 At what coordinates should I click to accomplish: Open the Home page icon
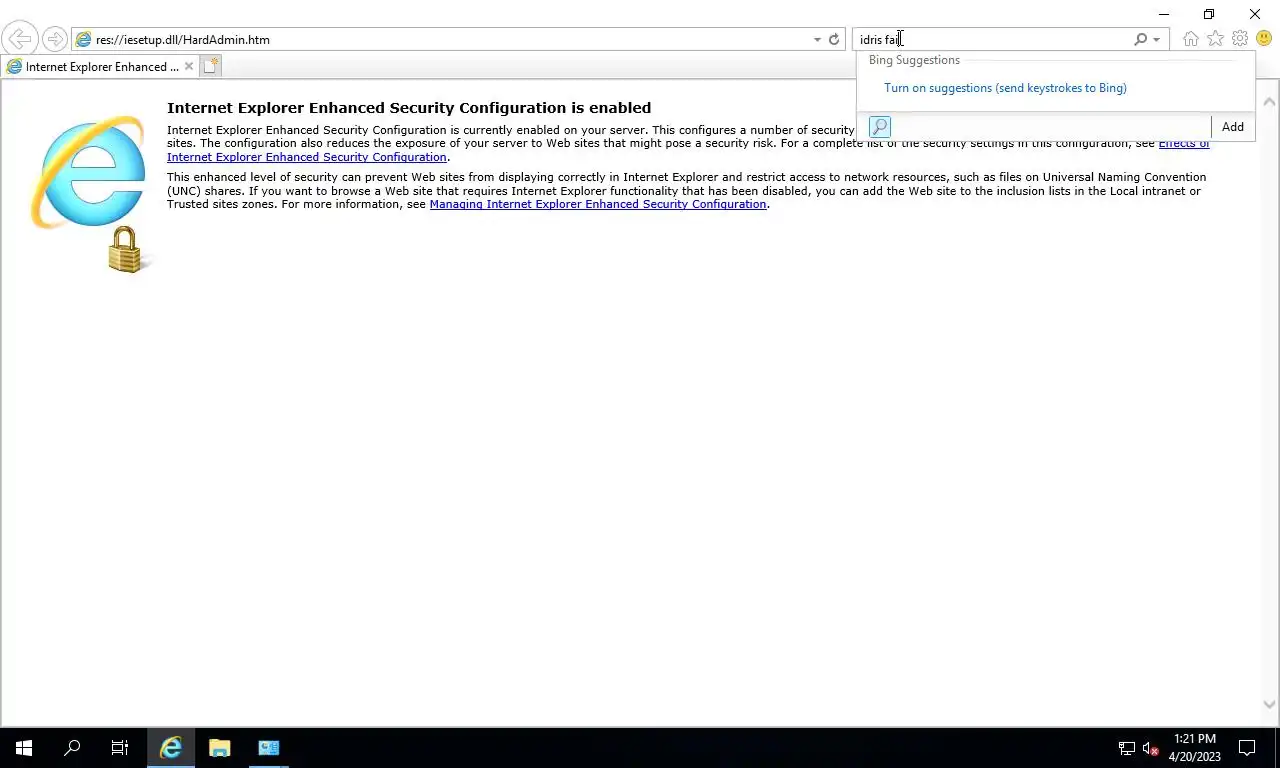[1190, 39]
